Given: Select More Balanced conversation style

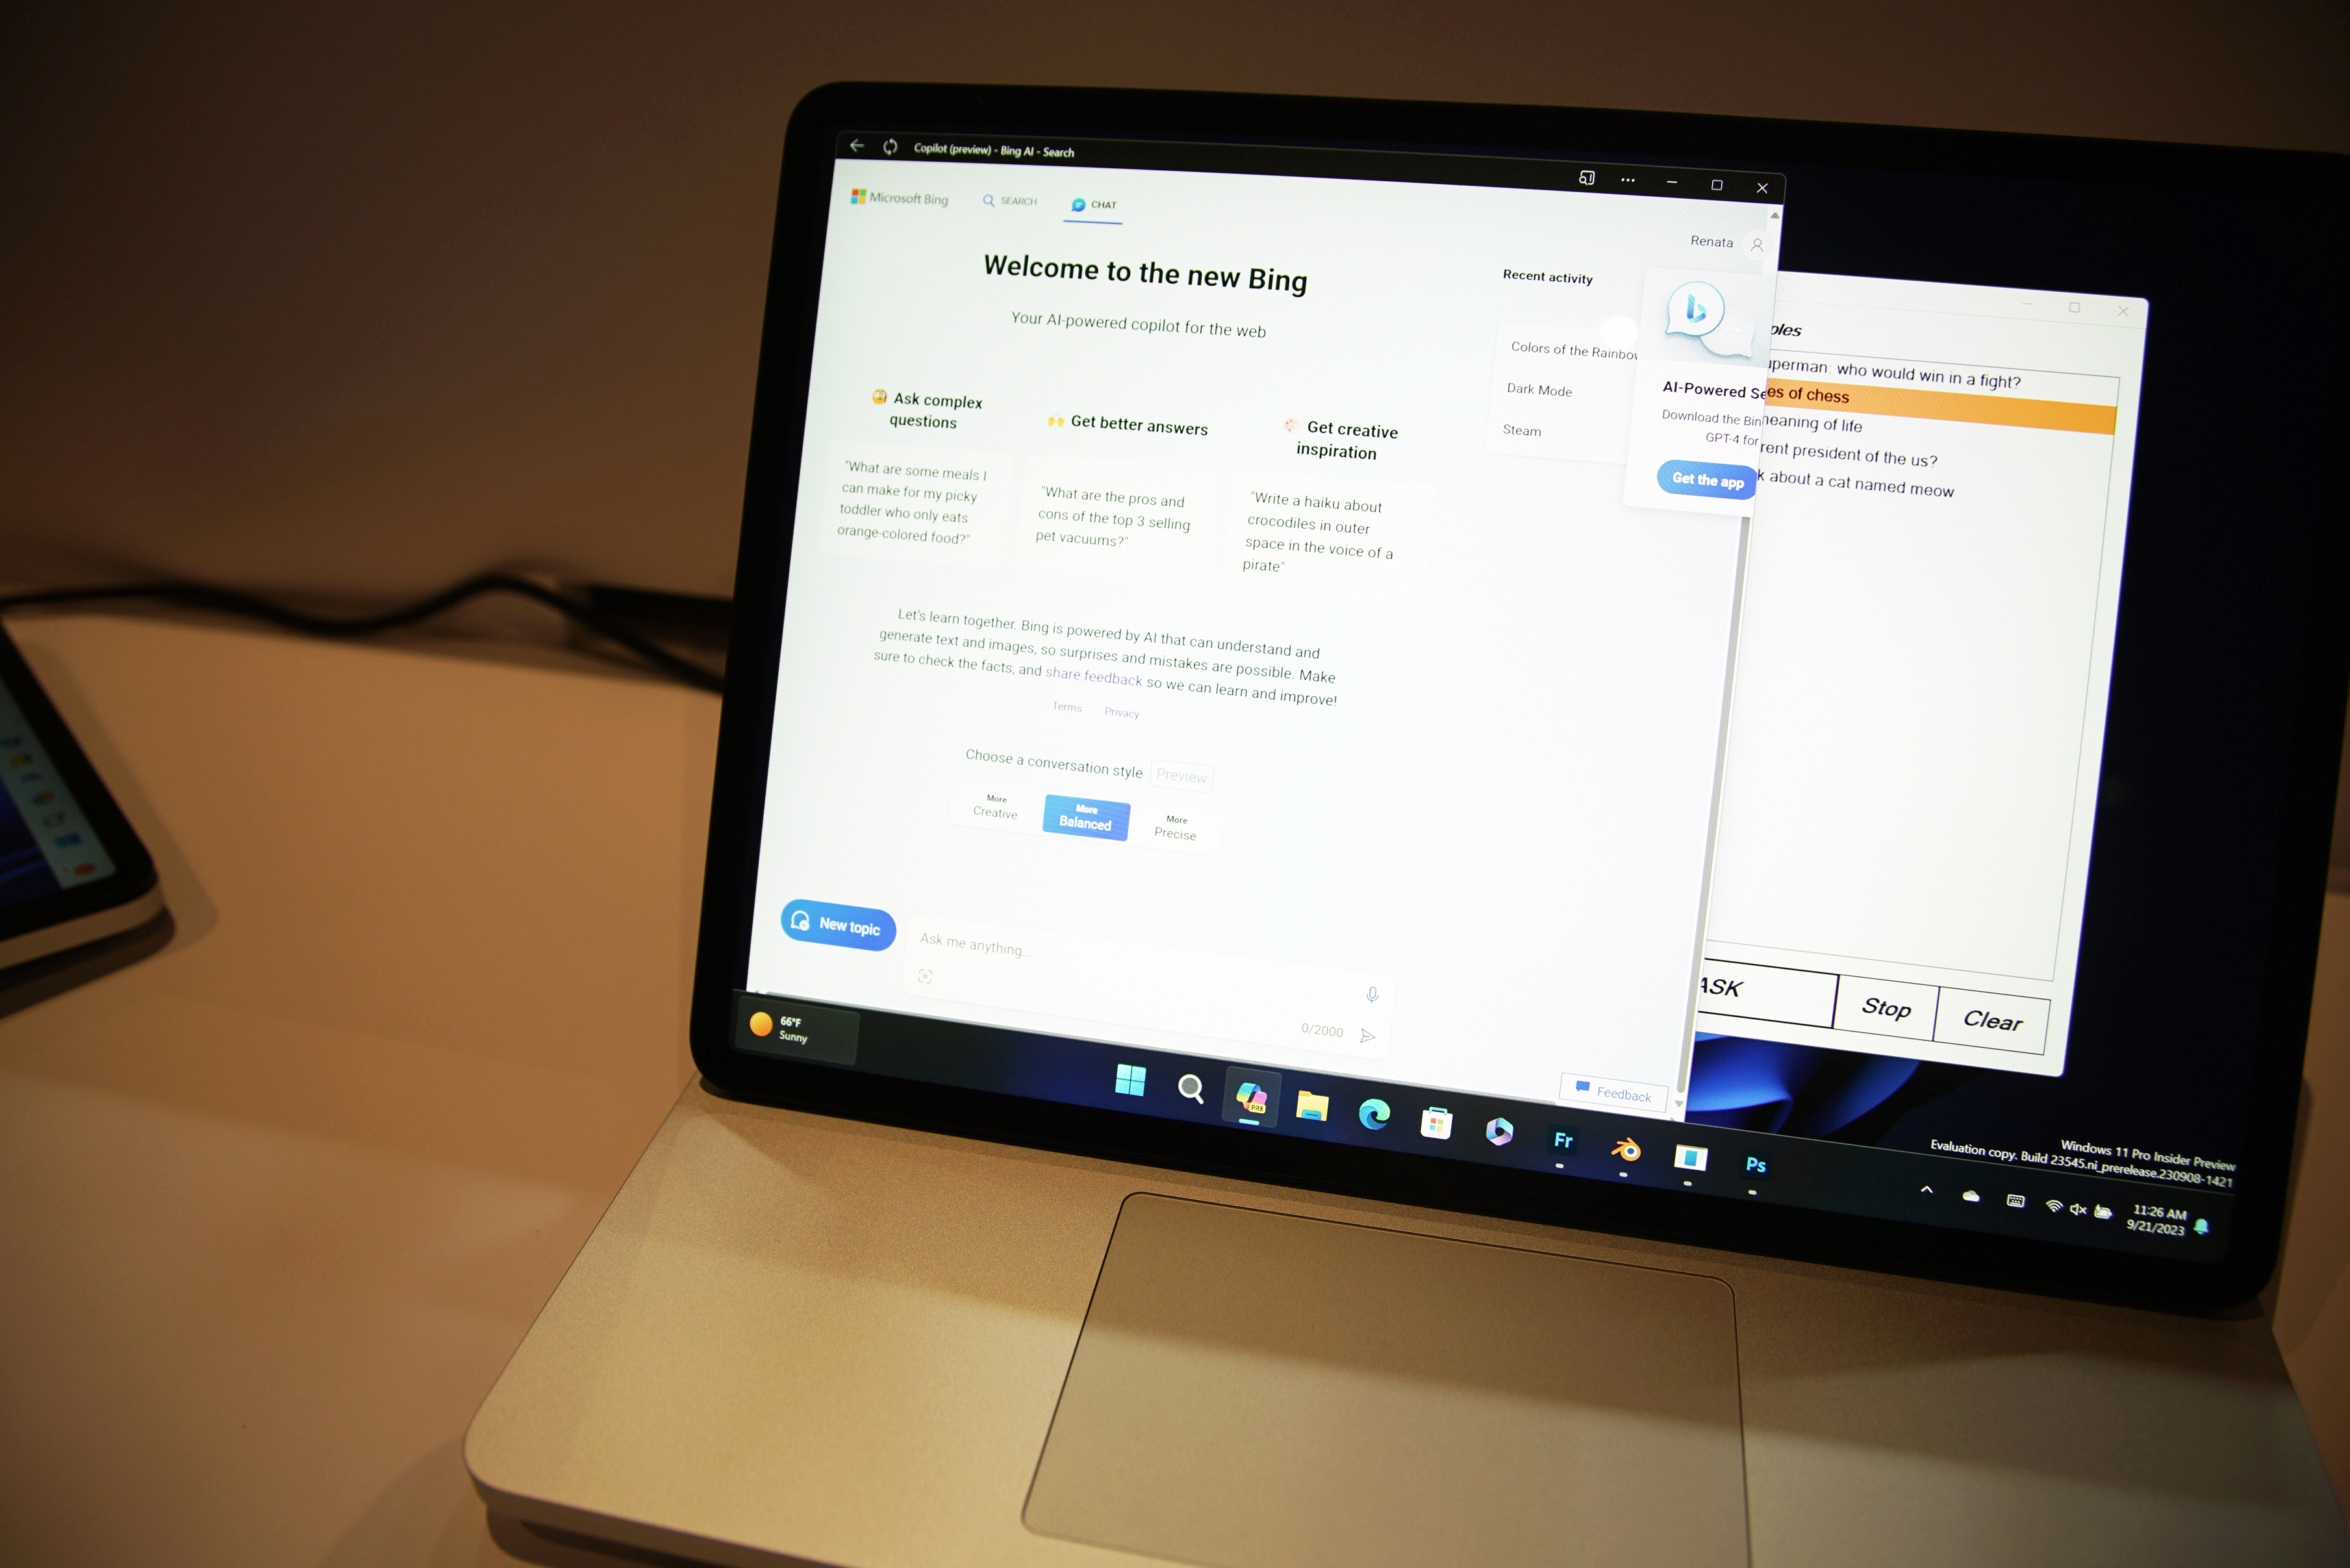Looking at the screenshot, I should pyautogui.click(x=1085, y=814).
